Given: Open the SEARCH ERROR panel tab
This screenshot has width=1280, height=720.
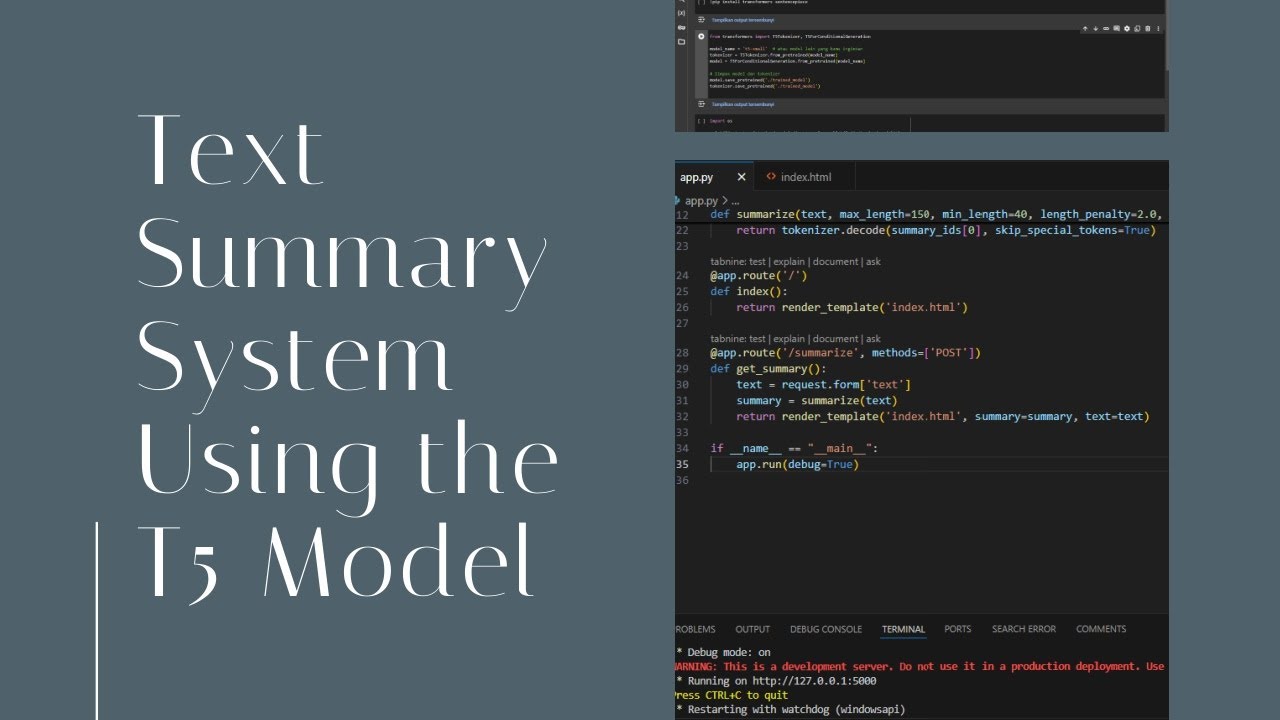Looking at the screenshot, I should click(x=1024, y=629).
